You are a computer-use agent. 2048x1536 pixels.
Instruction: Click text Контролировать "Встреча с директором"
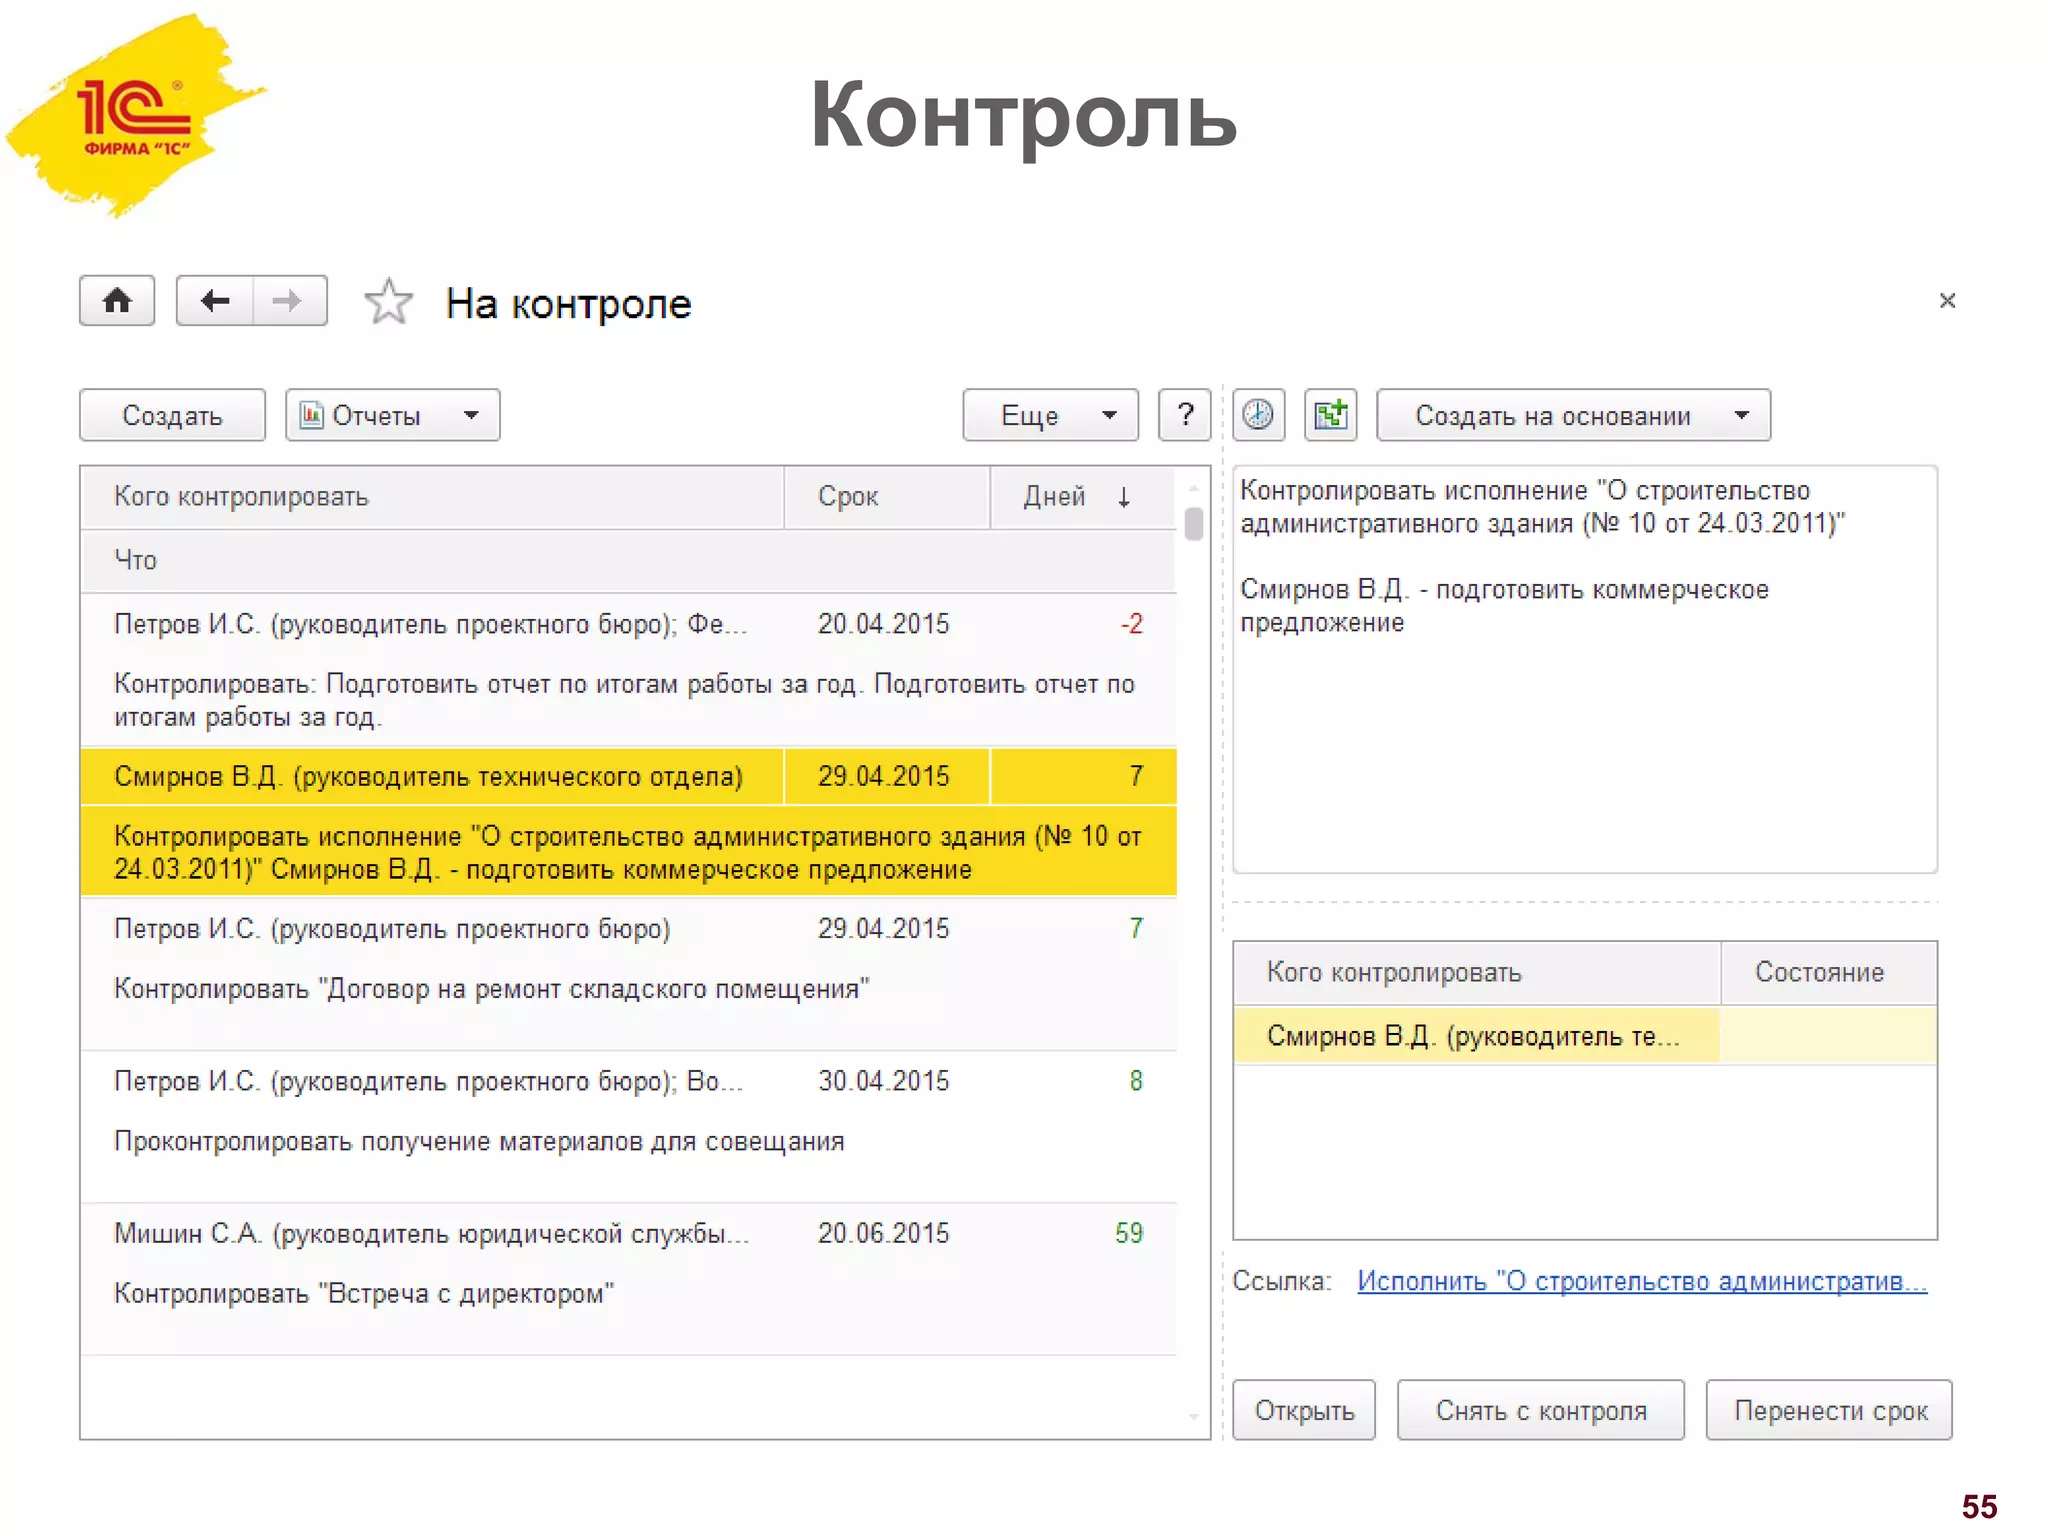(x=364, y=1294)
